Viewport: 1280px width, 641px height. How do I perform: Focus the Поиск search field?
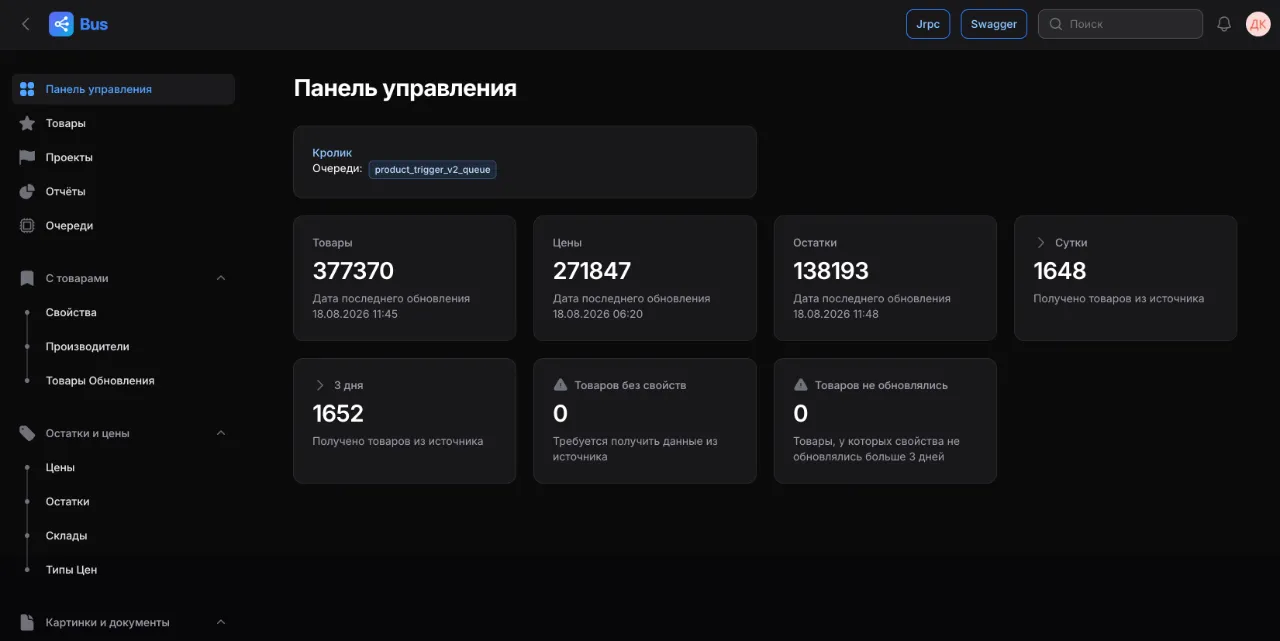[1120, 24]
